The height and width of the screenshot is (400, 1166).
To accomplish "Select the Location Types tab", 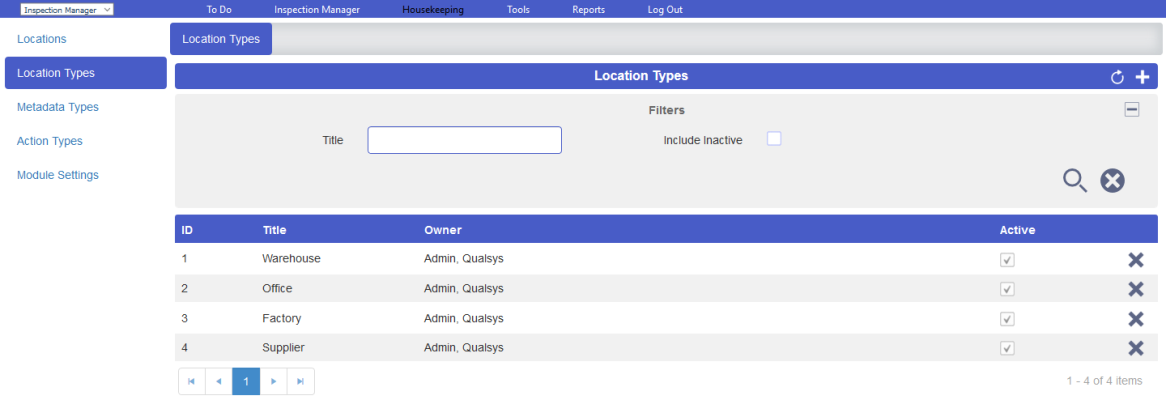I will point(221,39).
